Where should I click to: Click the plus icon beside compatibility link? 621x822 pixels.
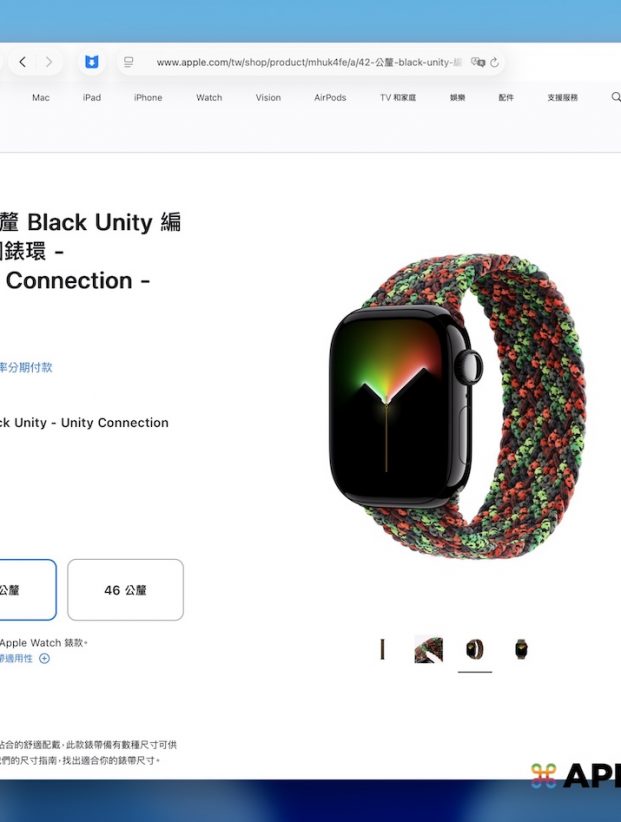(x=44, y=658)
